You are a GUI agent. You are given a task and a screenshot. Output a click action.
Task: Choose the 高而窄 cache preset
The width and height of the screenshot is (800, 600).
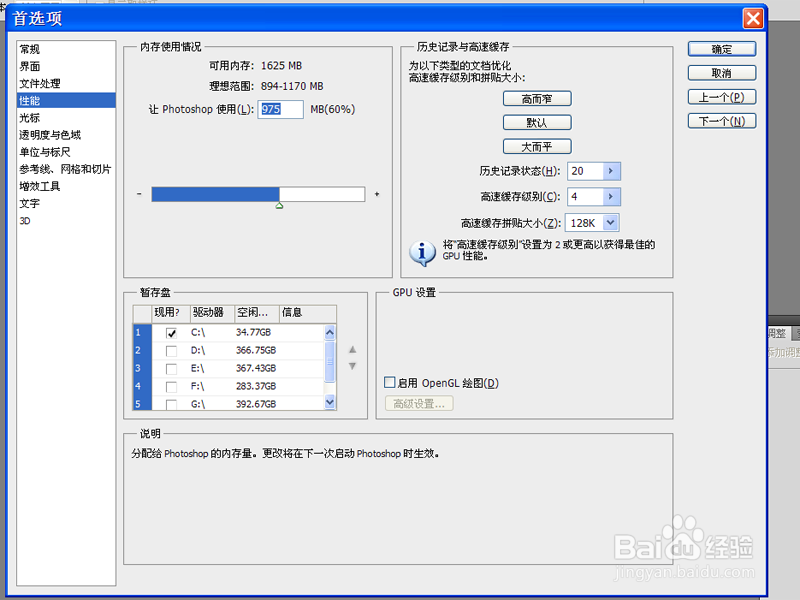pos(537,98)
